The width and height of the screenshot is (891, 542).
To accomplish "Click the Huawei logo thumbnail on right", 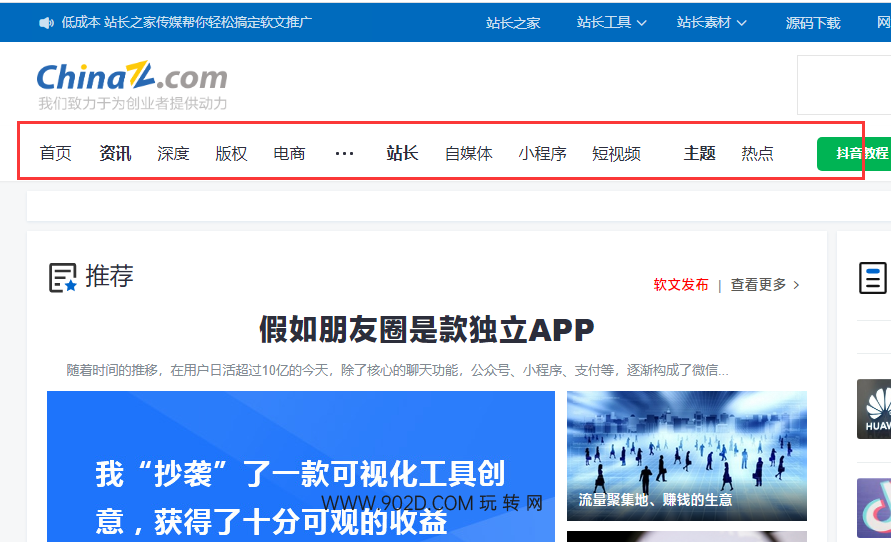I will (875, 409).
